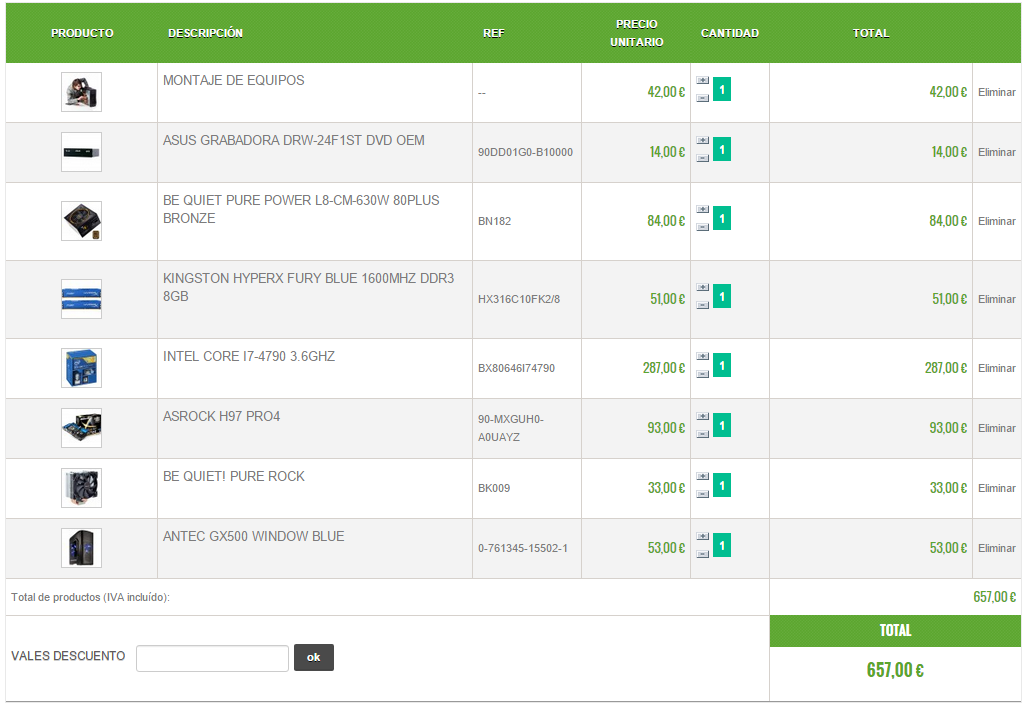Select reference text 0-761345-15502-1

(x=523, y=548)
